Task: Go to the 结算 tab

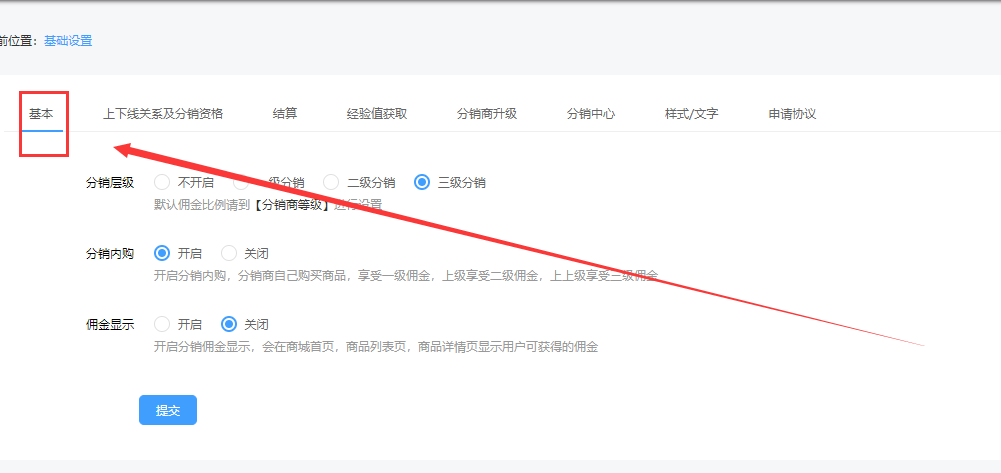Action: point(285,114)
